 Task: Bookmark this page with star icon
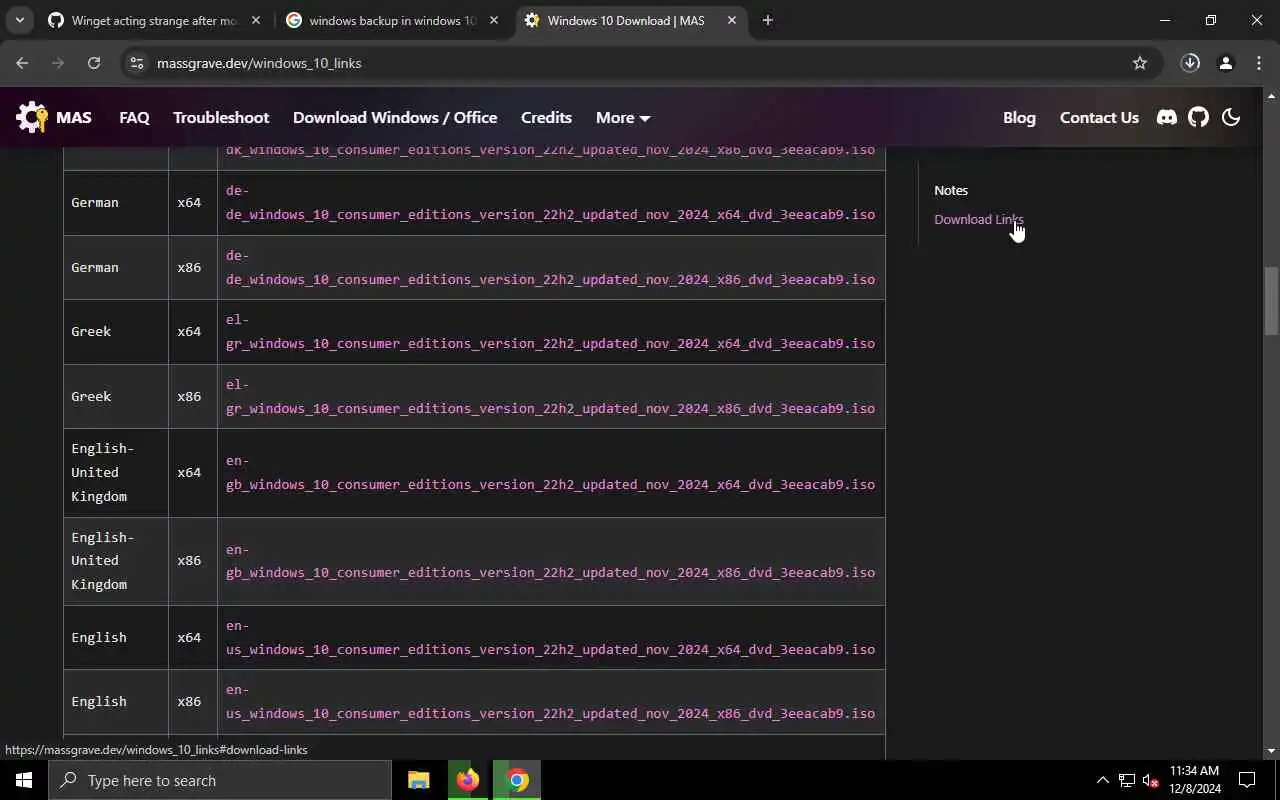1139,63
